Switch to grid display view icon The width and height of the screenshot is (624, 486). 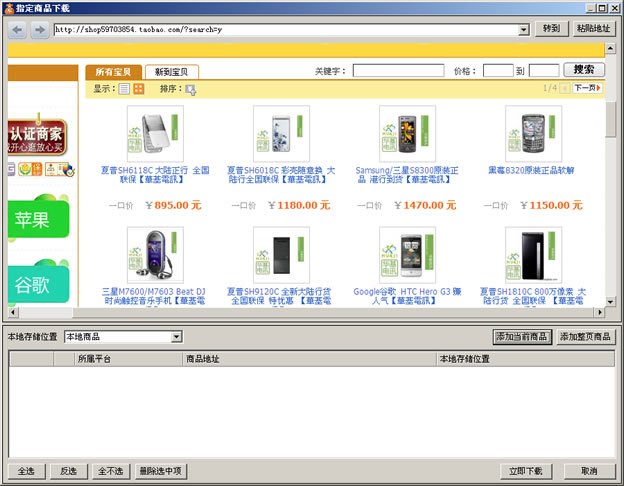coord(138,89)
